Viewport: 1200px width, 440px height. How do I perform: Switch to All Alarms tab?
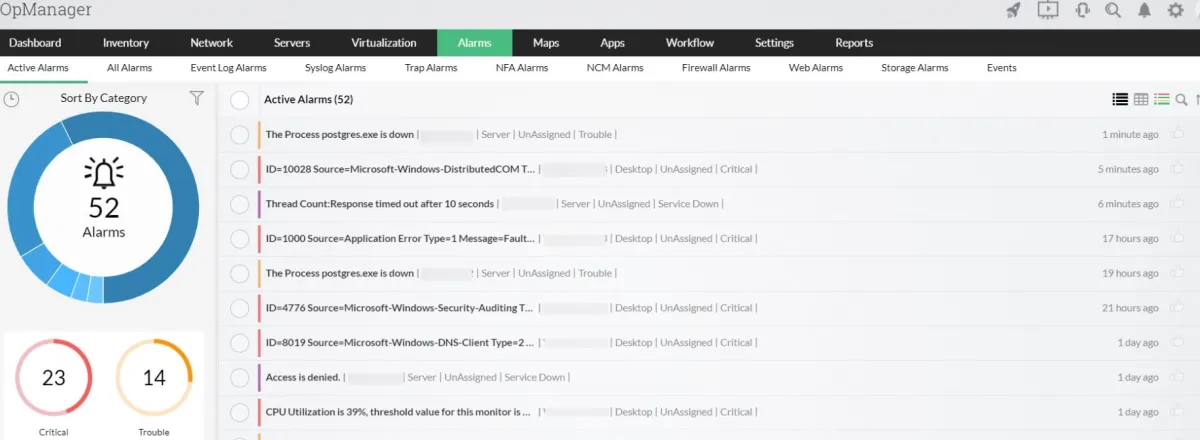129,68
